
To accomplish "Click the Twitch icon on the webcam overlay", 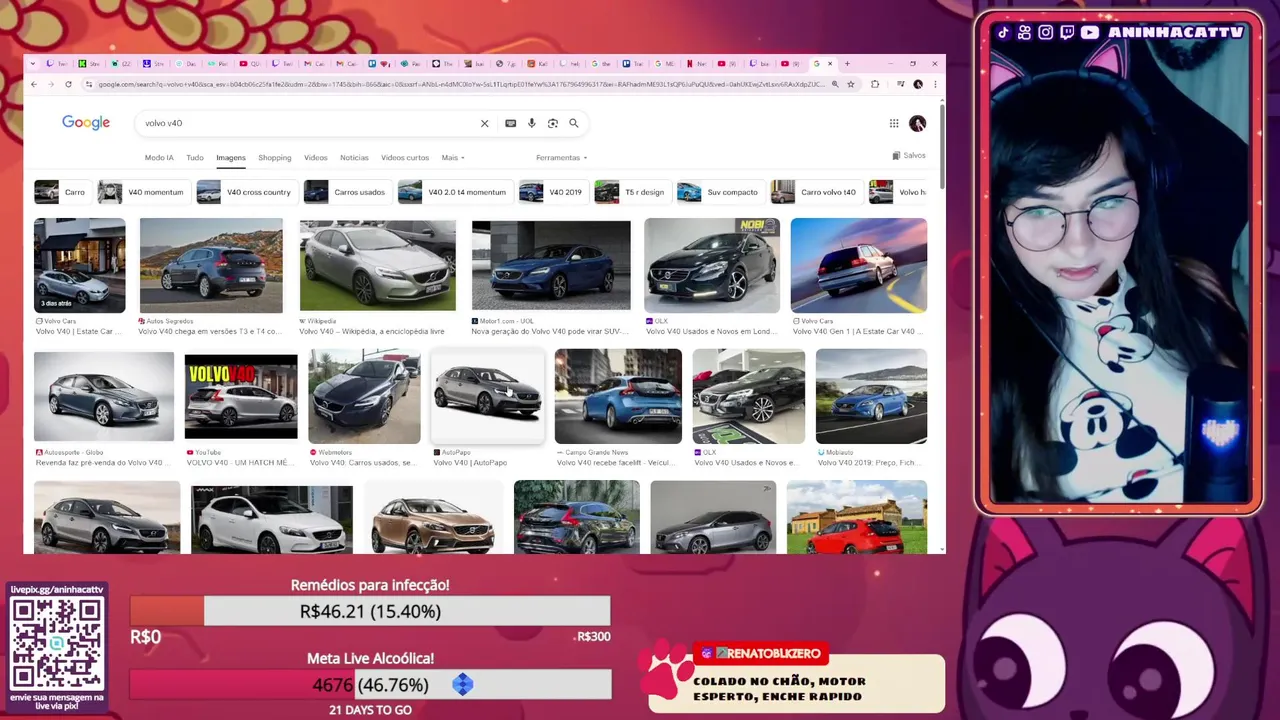I will click(x=1067, y=32).
